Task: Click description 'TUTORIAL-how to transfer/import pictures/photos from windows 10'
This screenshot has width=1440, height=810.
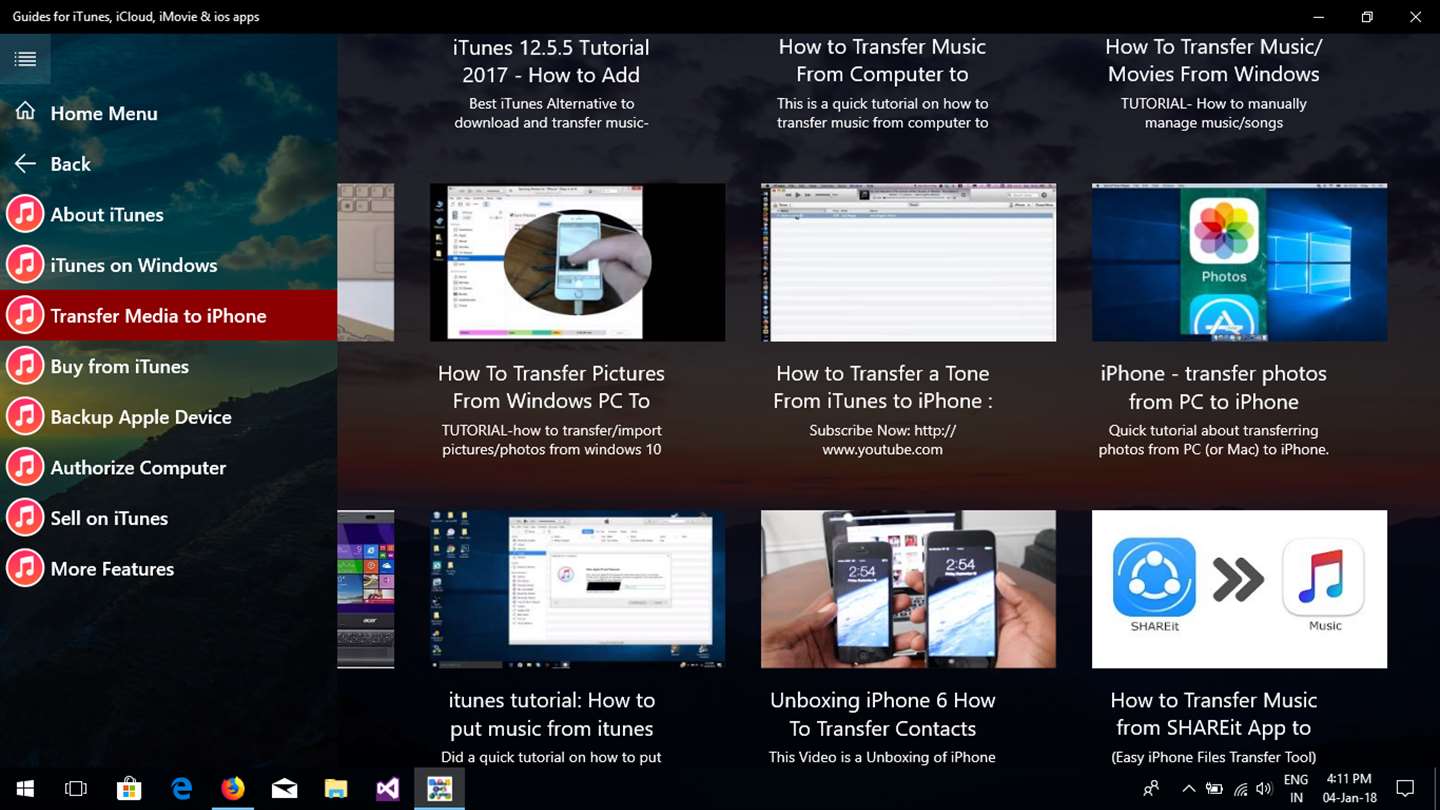Action: (551, 440)
